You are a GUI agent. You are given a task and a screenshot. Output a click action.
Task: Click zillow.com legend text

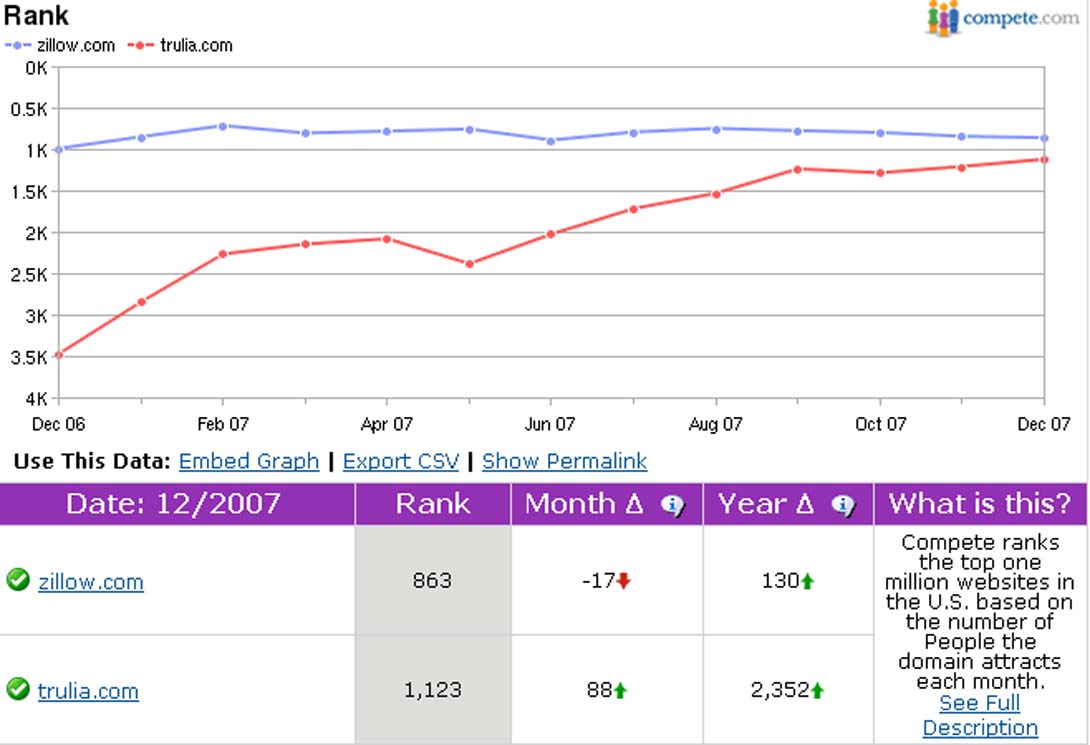[x=76, y=45]
